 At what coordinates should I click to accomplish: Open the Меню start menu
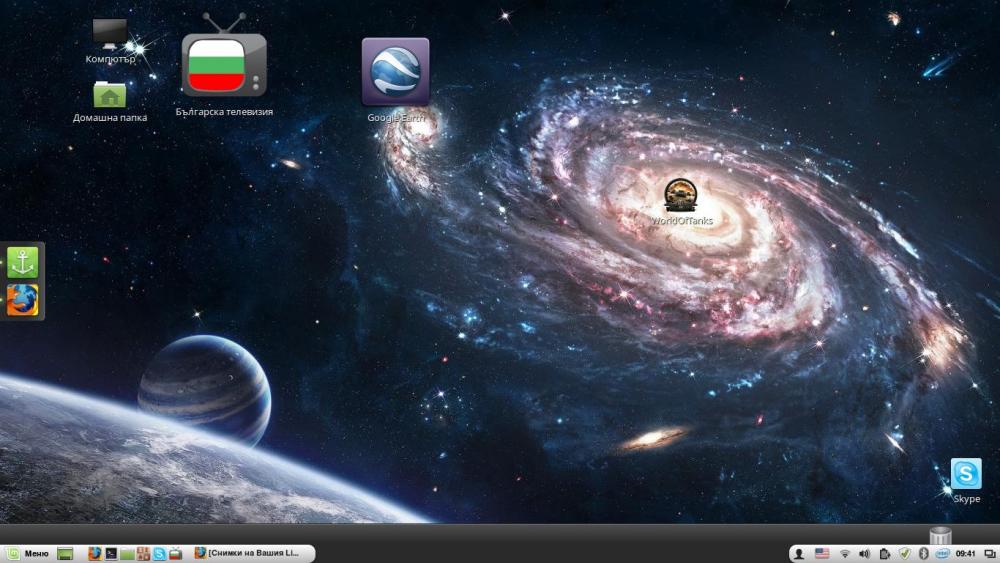(x=28, y=553)
